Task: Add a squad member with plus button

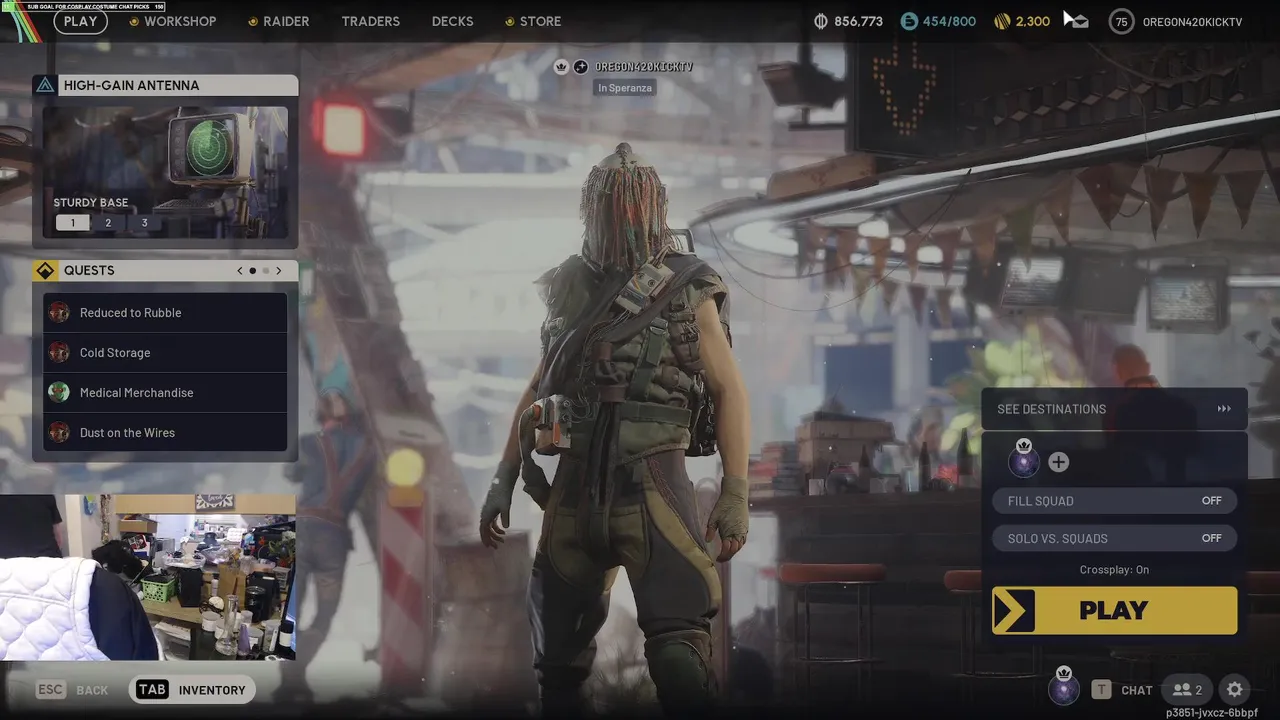Action: [x=1058, y=462]
